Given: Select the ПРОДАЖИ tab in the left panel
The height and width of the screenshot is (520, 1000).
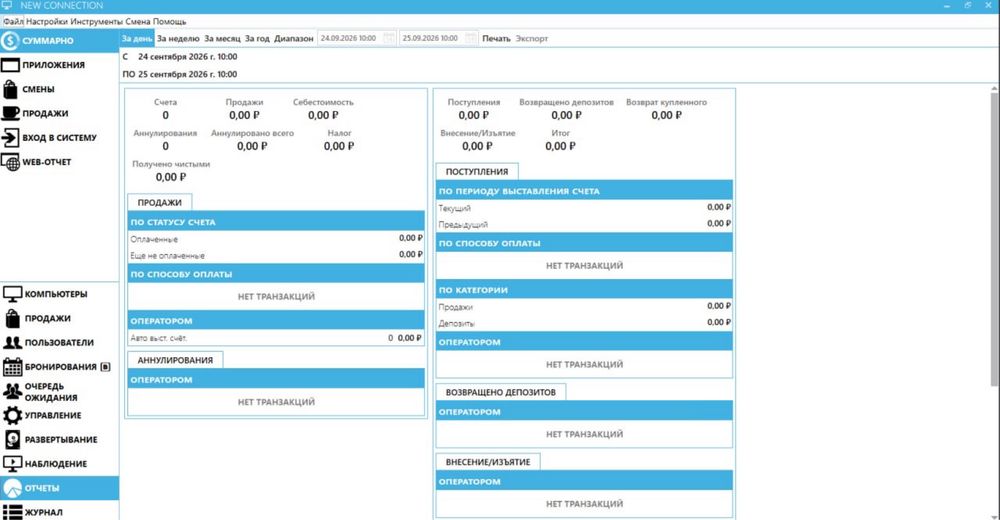Looking at the screenshot, I should tap(159, 202).
